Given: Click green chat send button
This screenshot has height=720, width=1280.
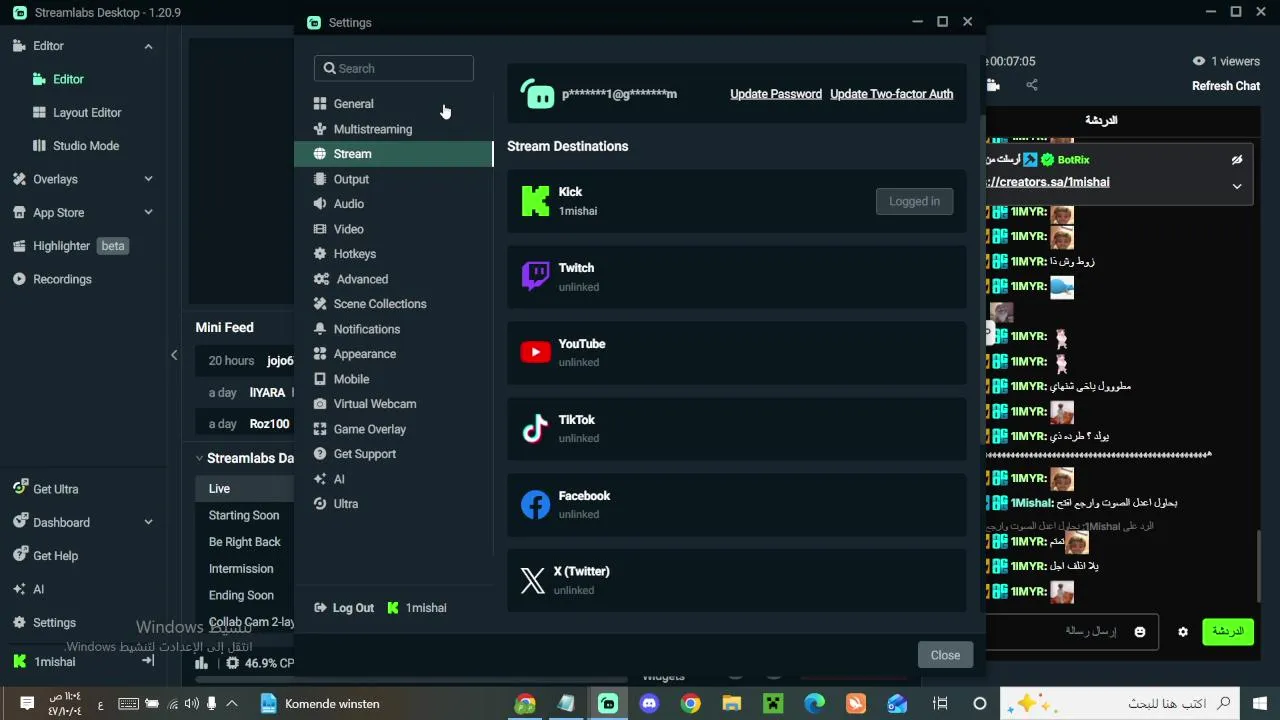Looking at the screenshot, I should click(x=1227, y=632).
